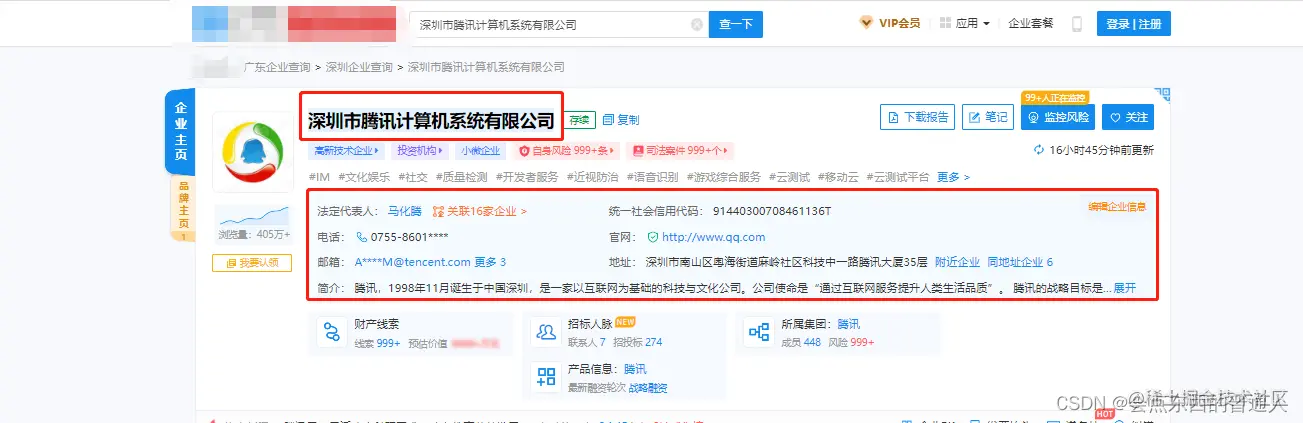Image resolution: width=1303 pixels, height=423 pixels.
Task: Open the 线索 999+ count link
Action: tap(377, 342)
